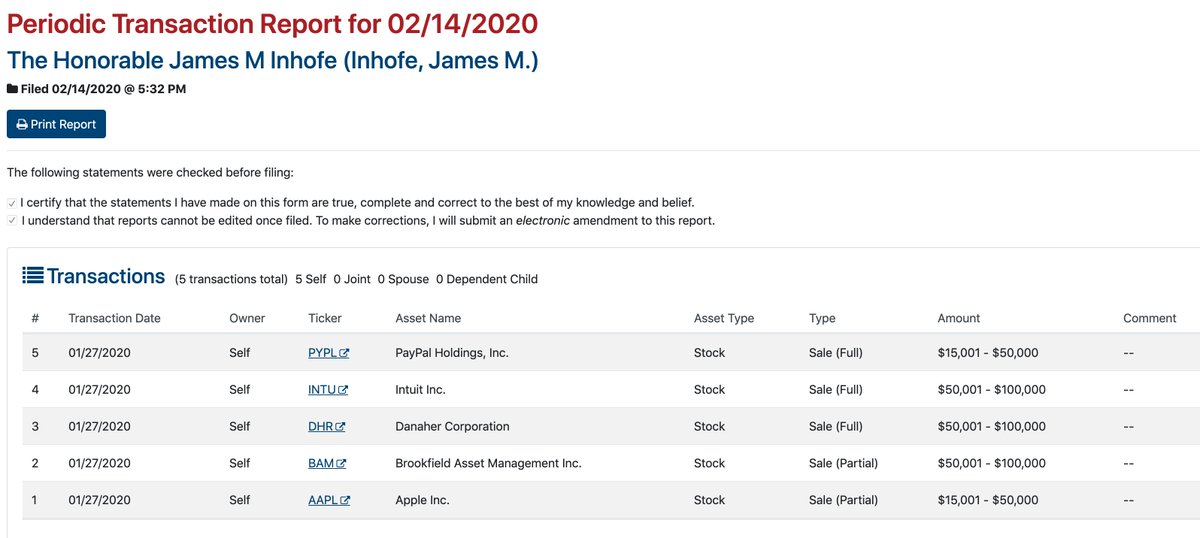Select the PayPal Holdings, Inc. asset name
This screenshot has width=1200, height=538.
[452, 353]
